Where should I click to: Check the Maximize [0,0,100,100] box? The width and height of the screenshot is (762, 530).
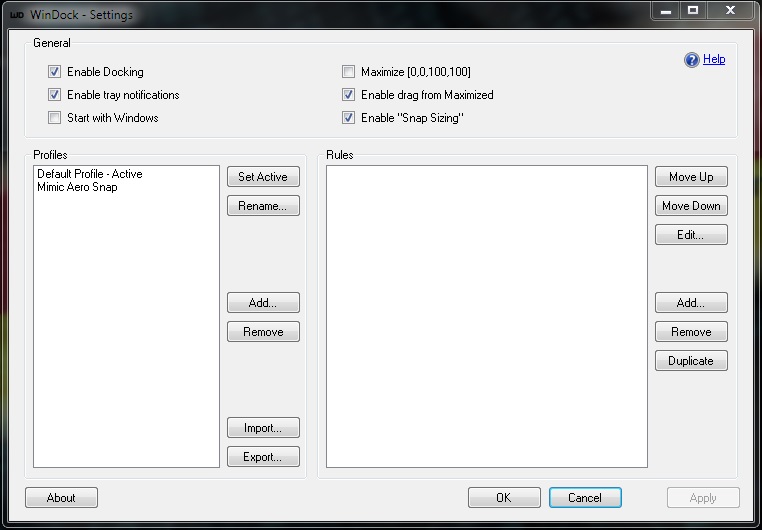coord(348,72)
